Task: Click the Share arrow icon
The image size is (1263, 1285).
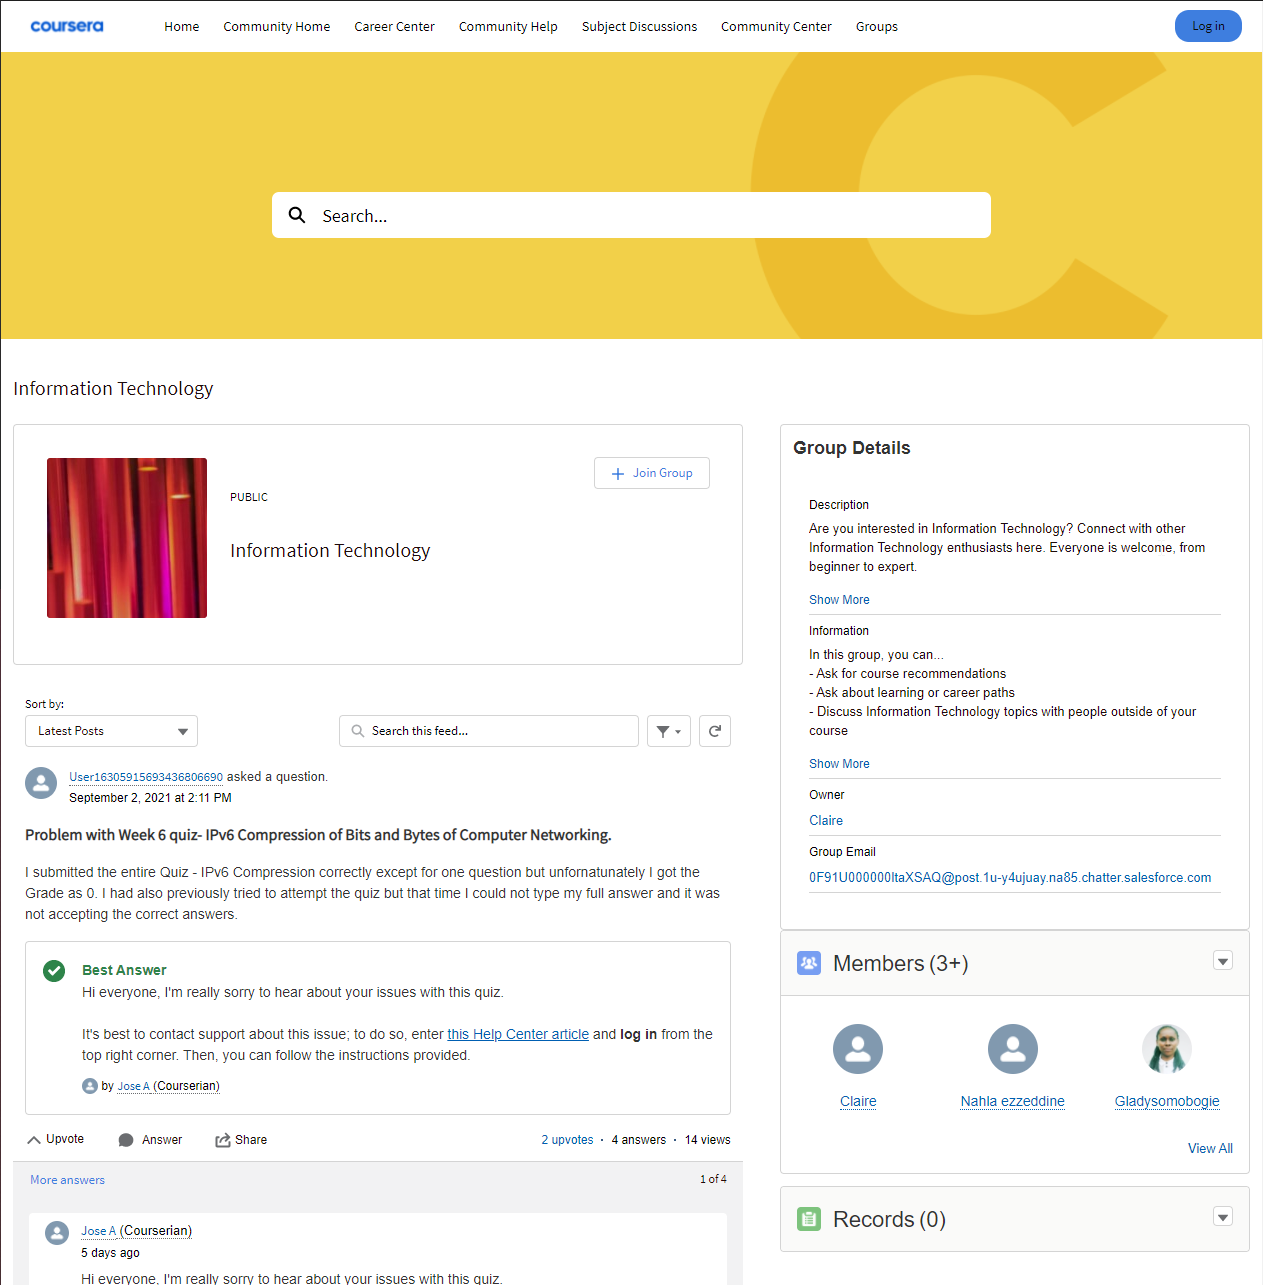Action: coord(223,1140)
